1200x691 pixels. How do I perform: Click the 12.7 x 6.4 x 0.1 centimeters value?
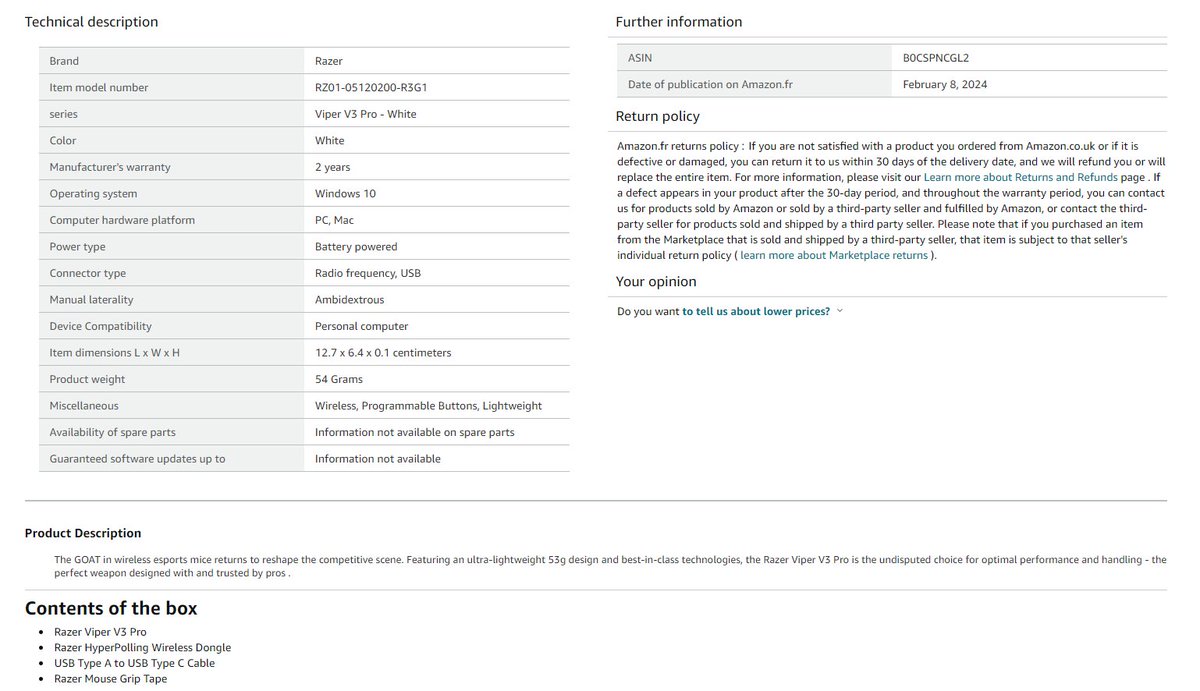[x=383, y=352]
